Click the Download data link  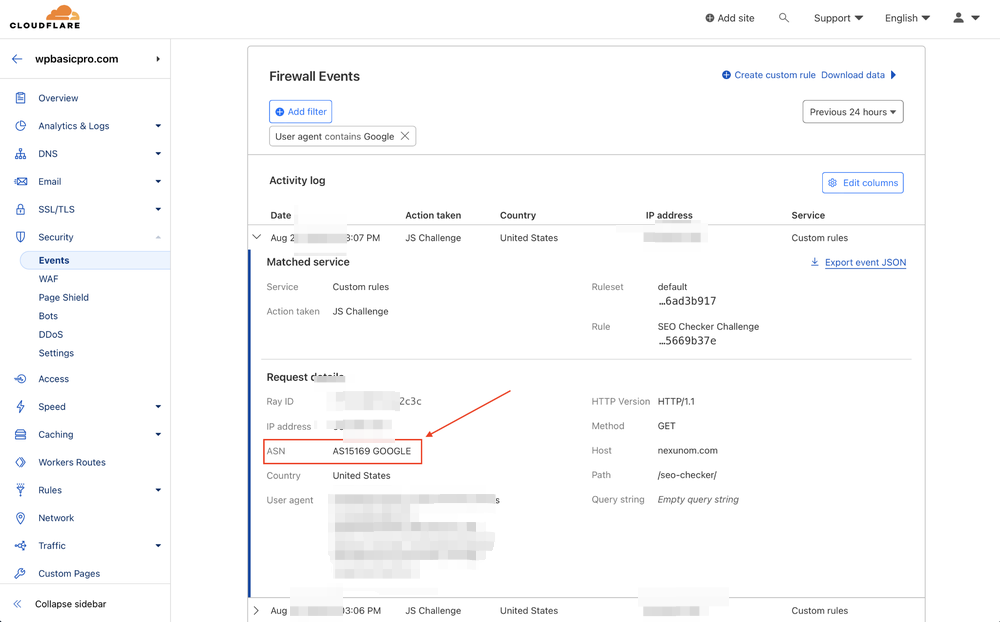[853, 75]
